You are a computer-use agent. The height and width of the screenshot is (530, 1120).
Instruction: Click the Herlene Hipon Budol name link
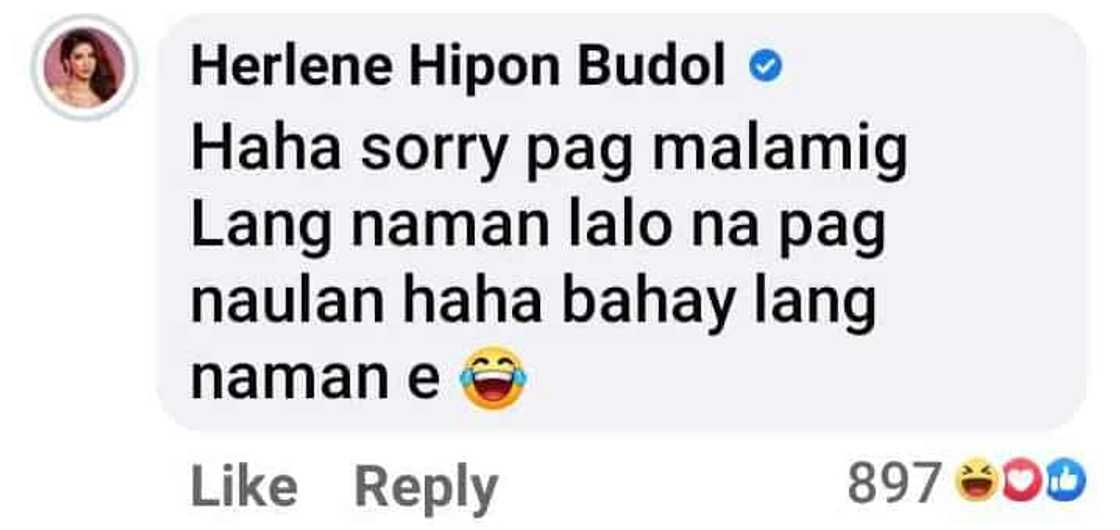pyautogui.click(x=457, y=66)
